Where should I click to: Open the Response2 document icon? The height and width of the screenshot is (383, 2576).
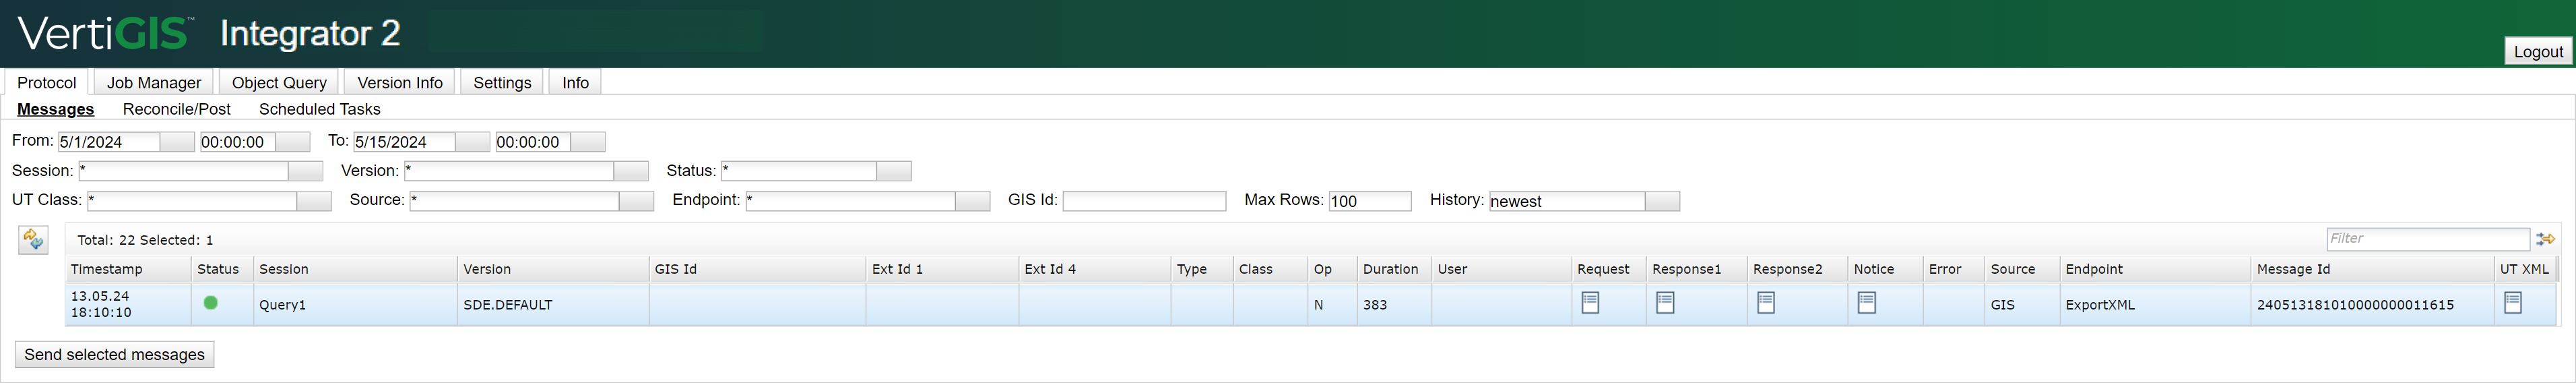[x=1766, y=303]
